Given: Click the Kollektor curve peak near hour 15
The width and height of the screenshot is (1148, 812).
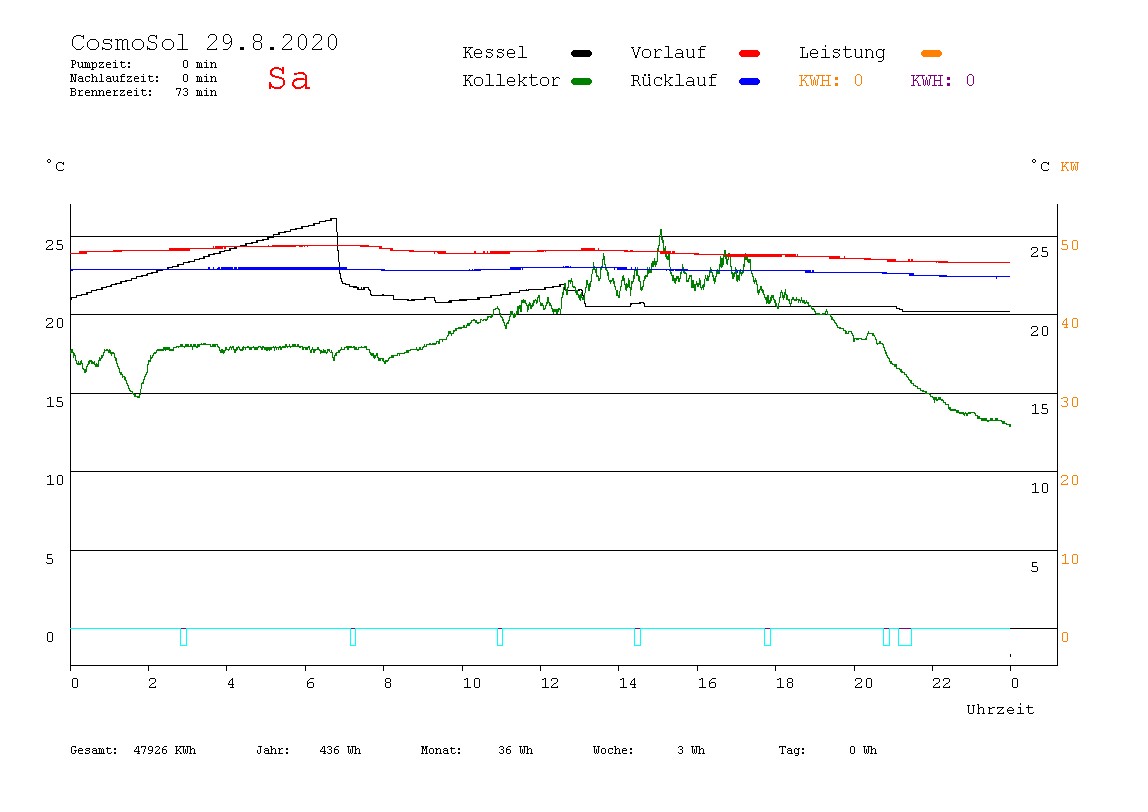Looking at the screenshot, I should [x=661, y=230].
